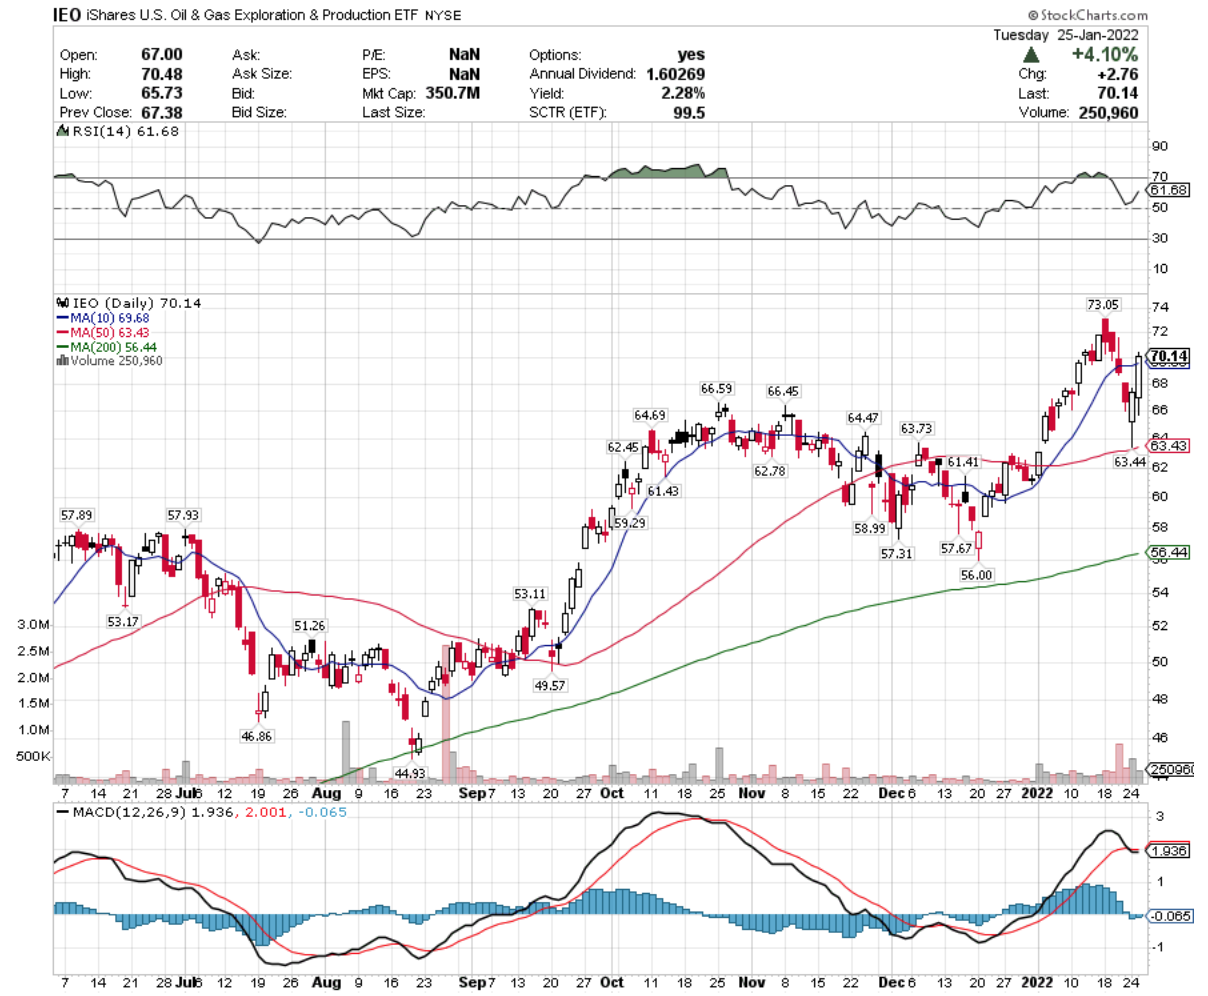Click the 63.44 low price label

coord(1130,461)
